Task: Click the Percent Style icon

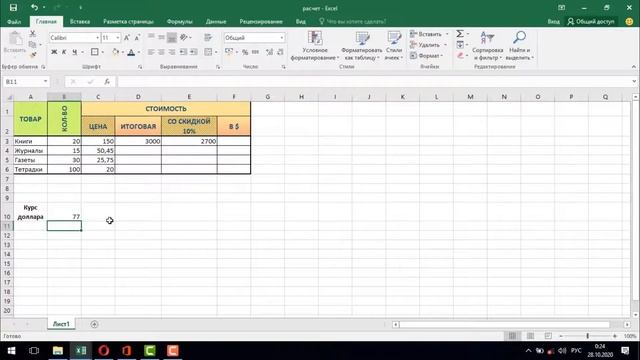Action: pos(245,52)
